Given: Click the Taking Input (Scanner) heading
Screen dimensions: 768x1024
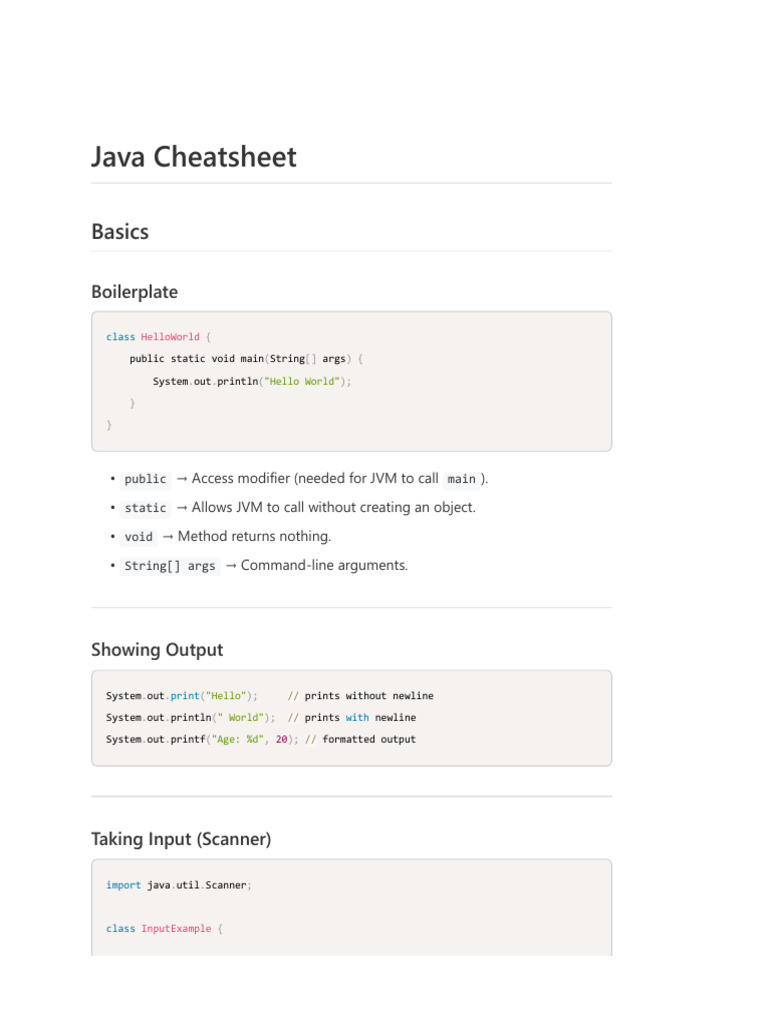Looking at the screenshot, I should [181, 840].
